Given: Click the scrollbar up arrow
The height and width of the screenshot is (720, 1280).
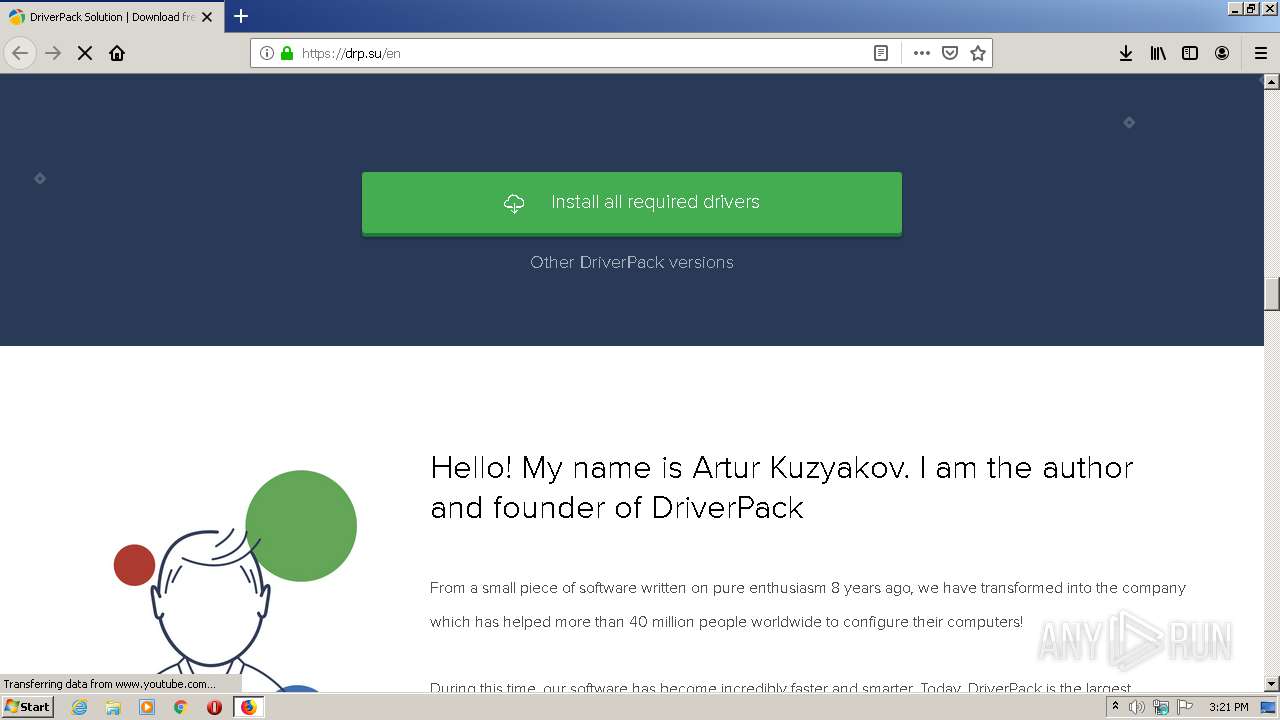Looking at the screenshot, I should (x=1272, y=81).
